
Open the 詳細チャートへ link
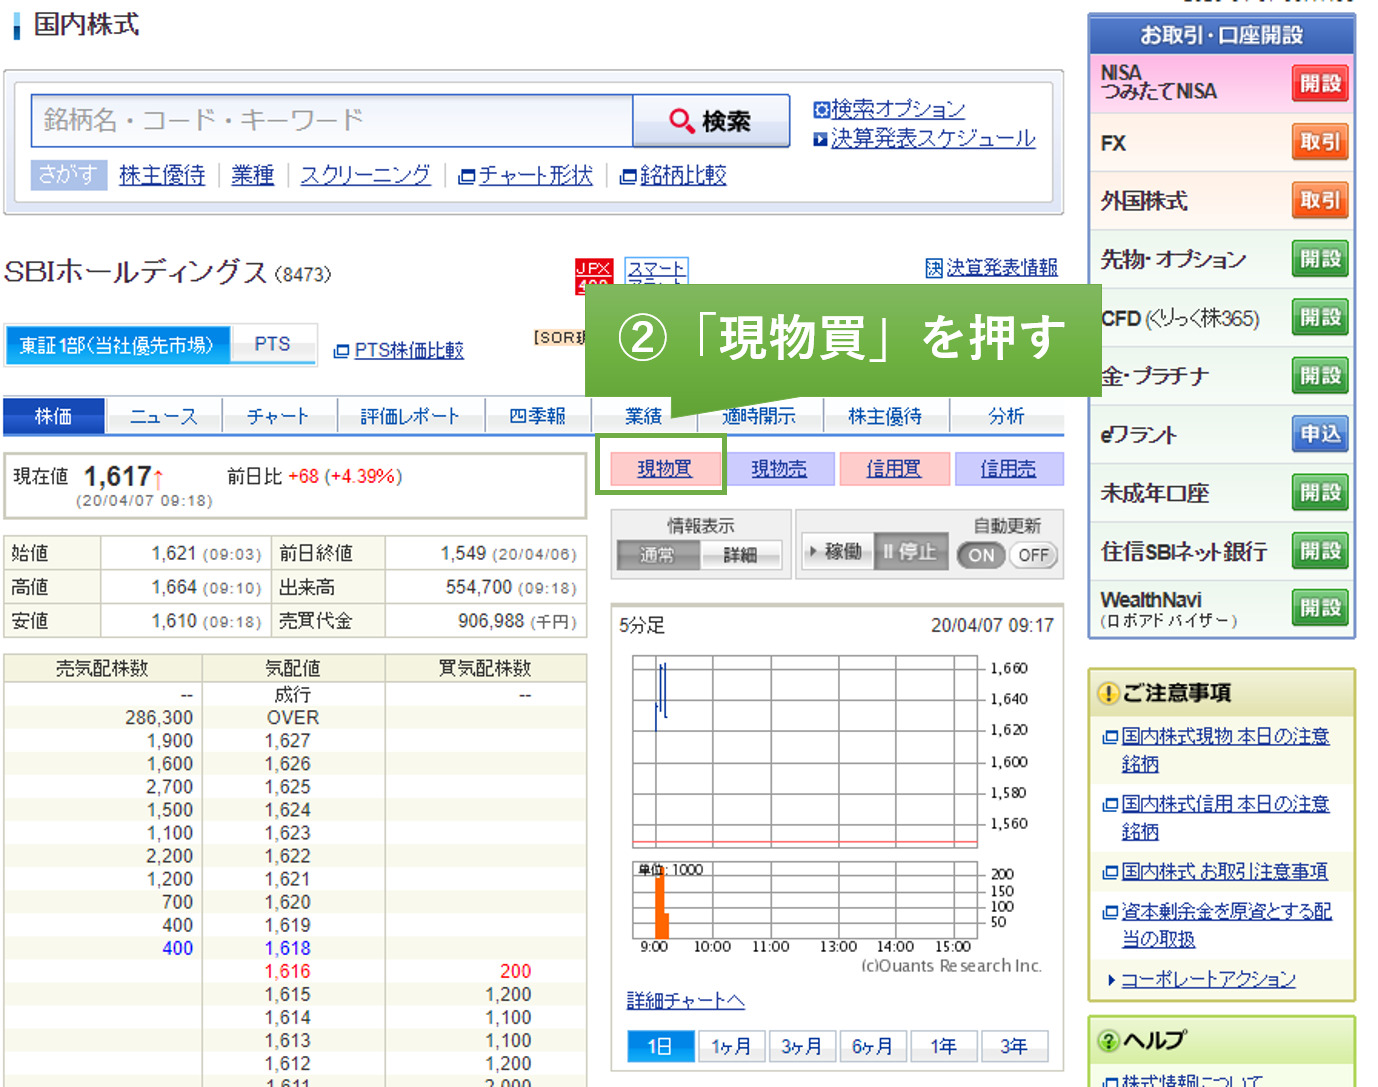coord(685,1001)
